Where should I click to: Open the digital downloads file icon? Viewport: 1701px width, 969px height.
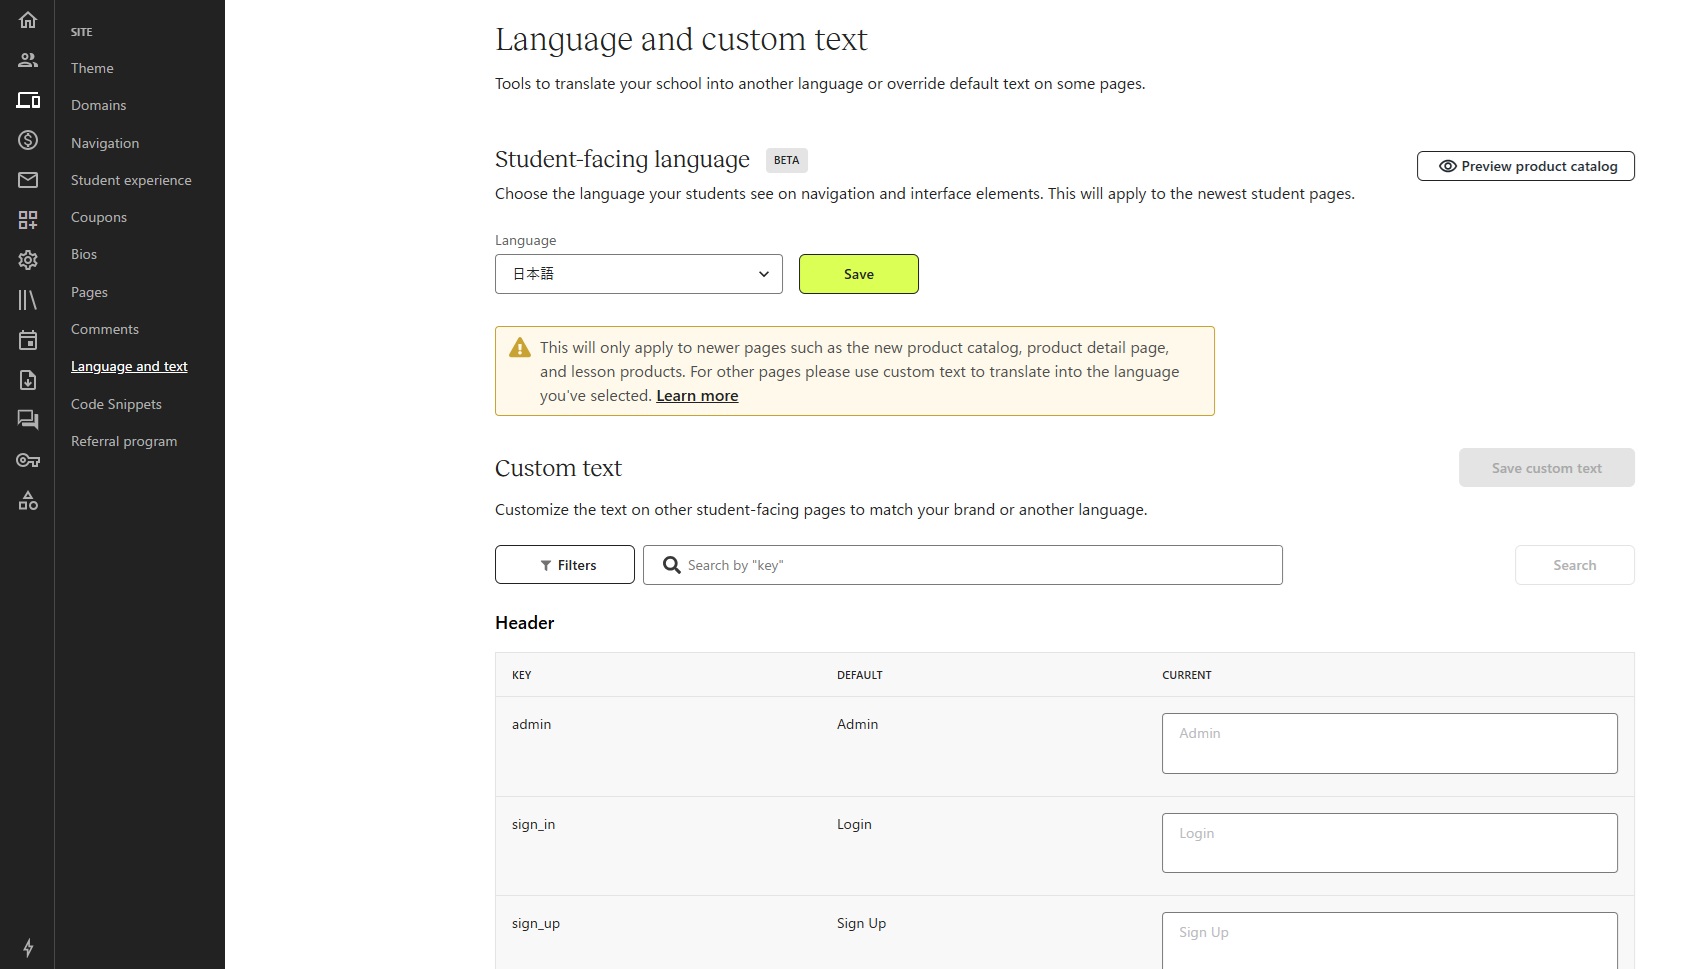point(28,380)
